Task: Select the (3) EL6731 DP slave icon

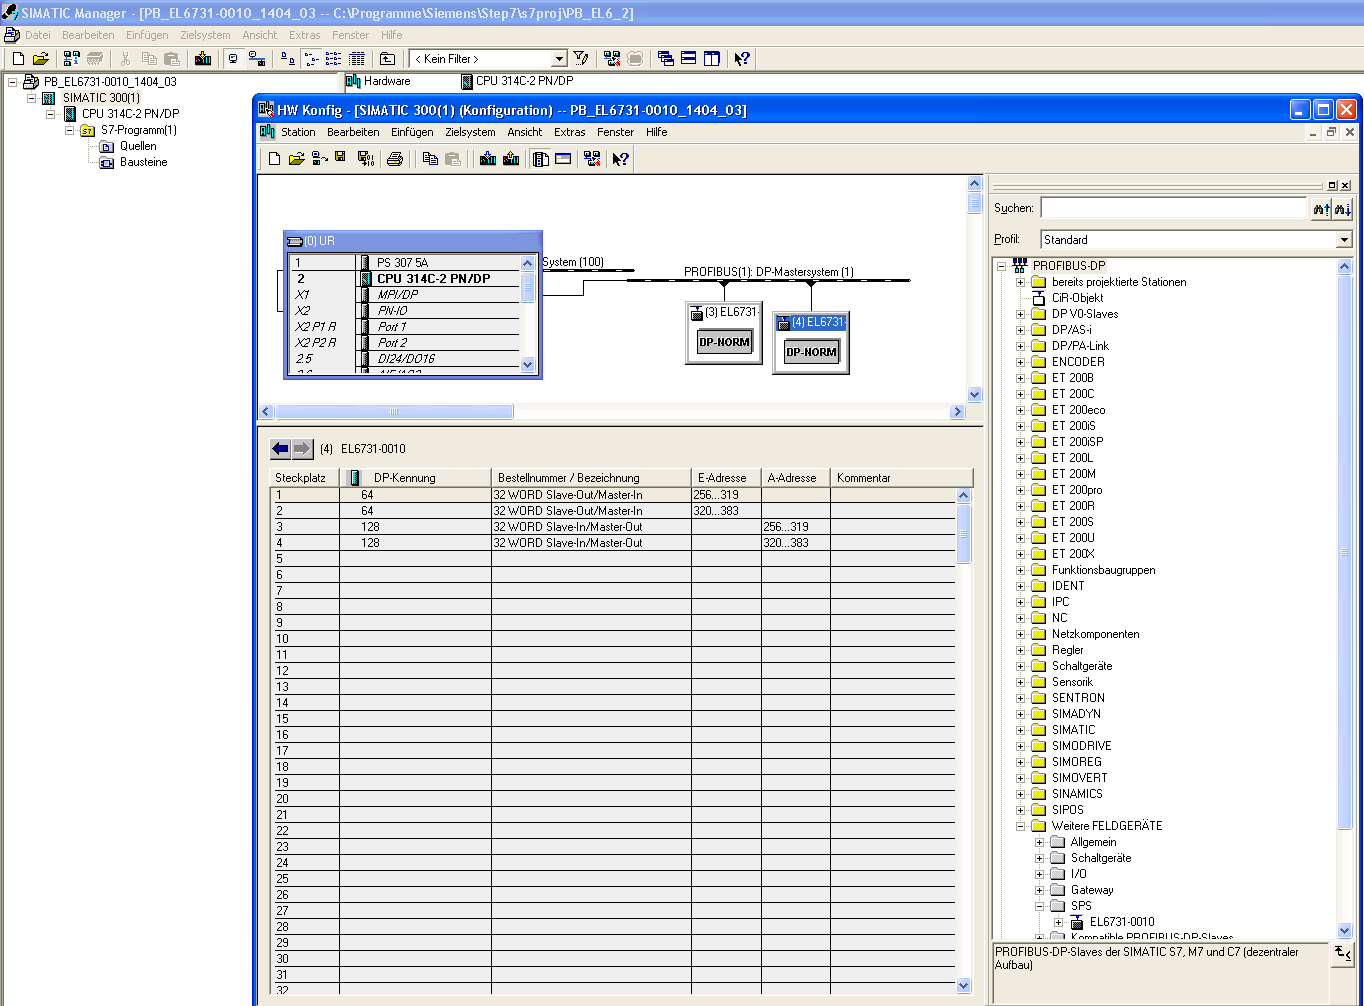Action: tap(724, 333)
